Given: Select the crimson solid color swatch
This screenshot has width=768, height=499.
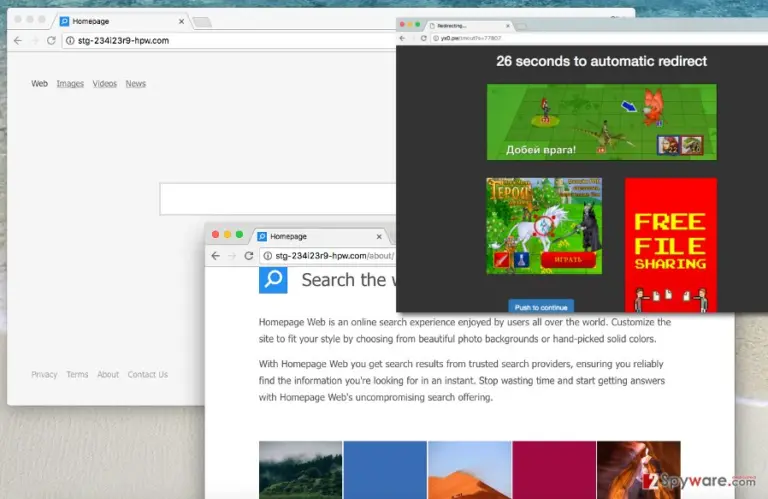Looking at the screenshot, I should [554, 470].
